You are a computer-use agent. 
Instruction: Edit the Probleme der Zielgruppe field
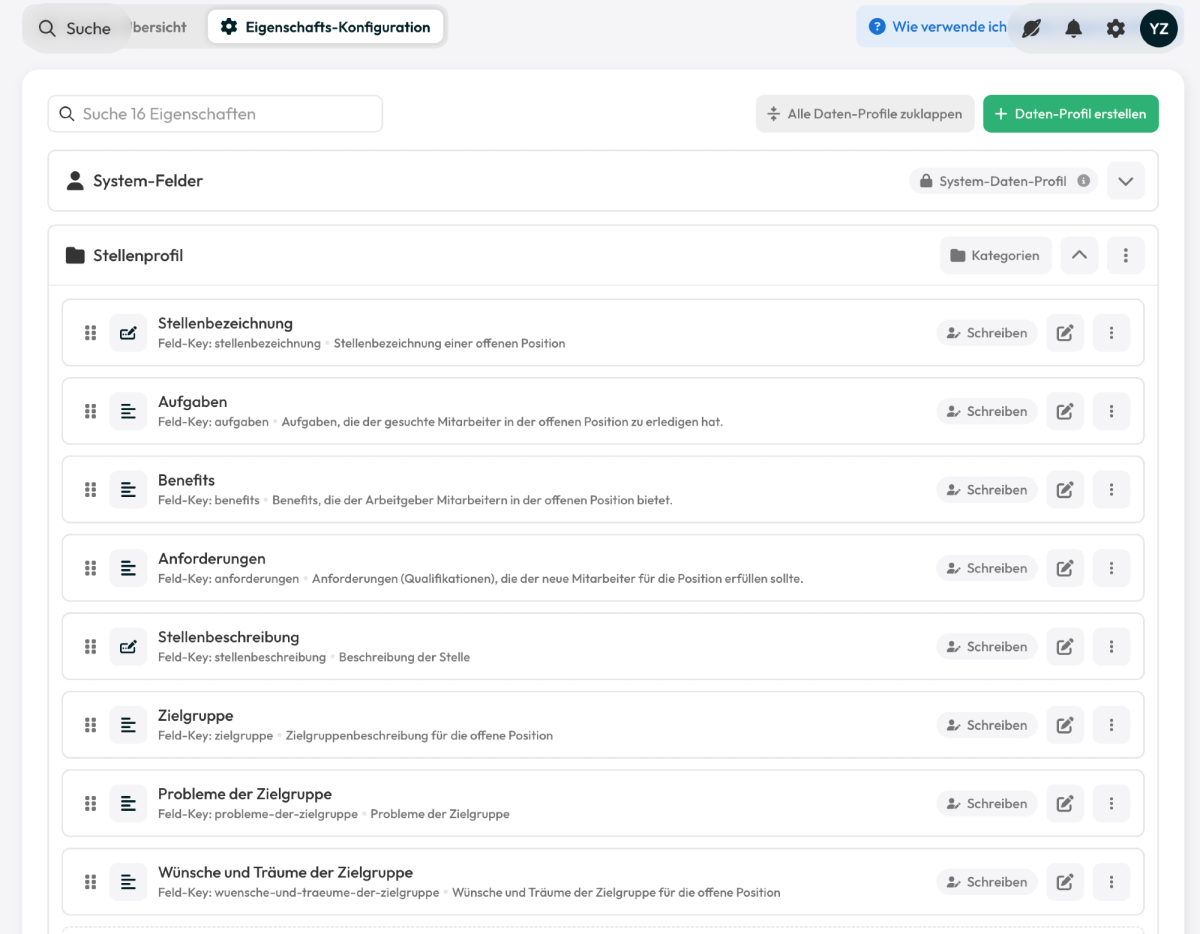pyautogui.click(x=1065, y=803)
